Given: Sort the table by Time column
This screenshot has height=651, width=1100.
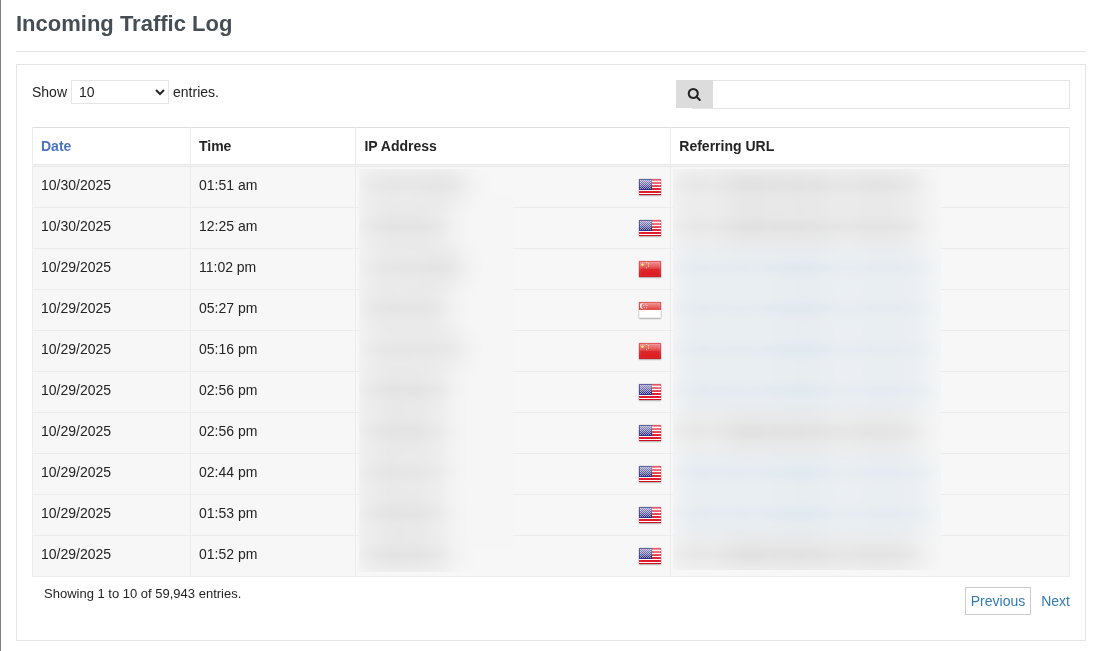Looking at the screenshot, I should point(215,146).
